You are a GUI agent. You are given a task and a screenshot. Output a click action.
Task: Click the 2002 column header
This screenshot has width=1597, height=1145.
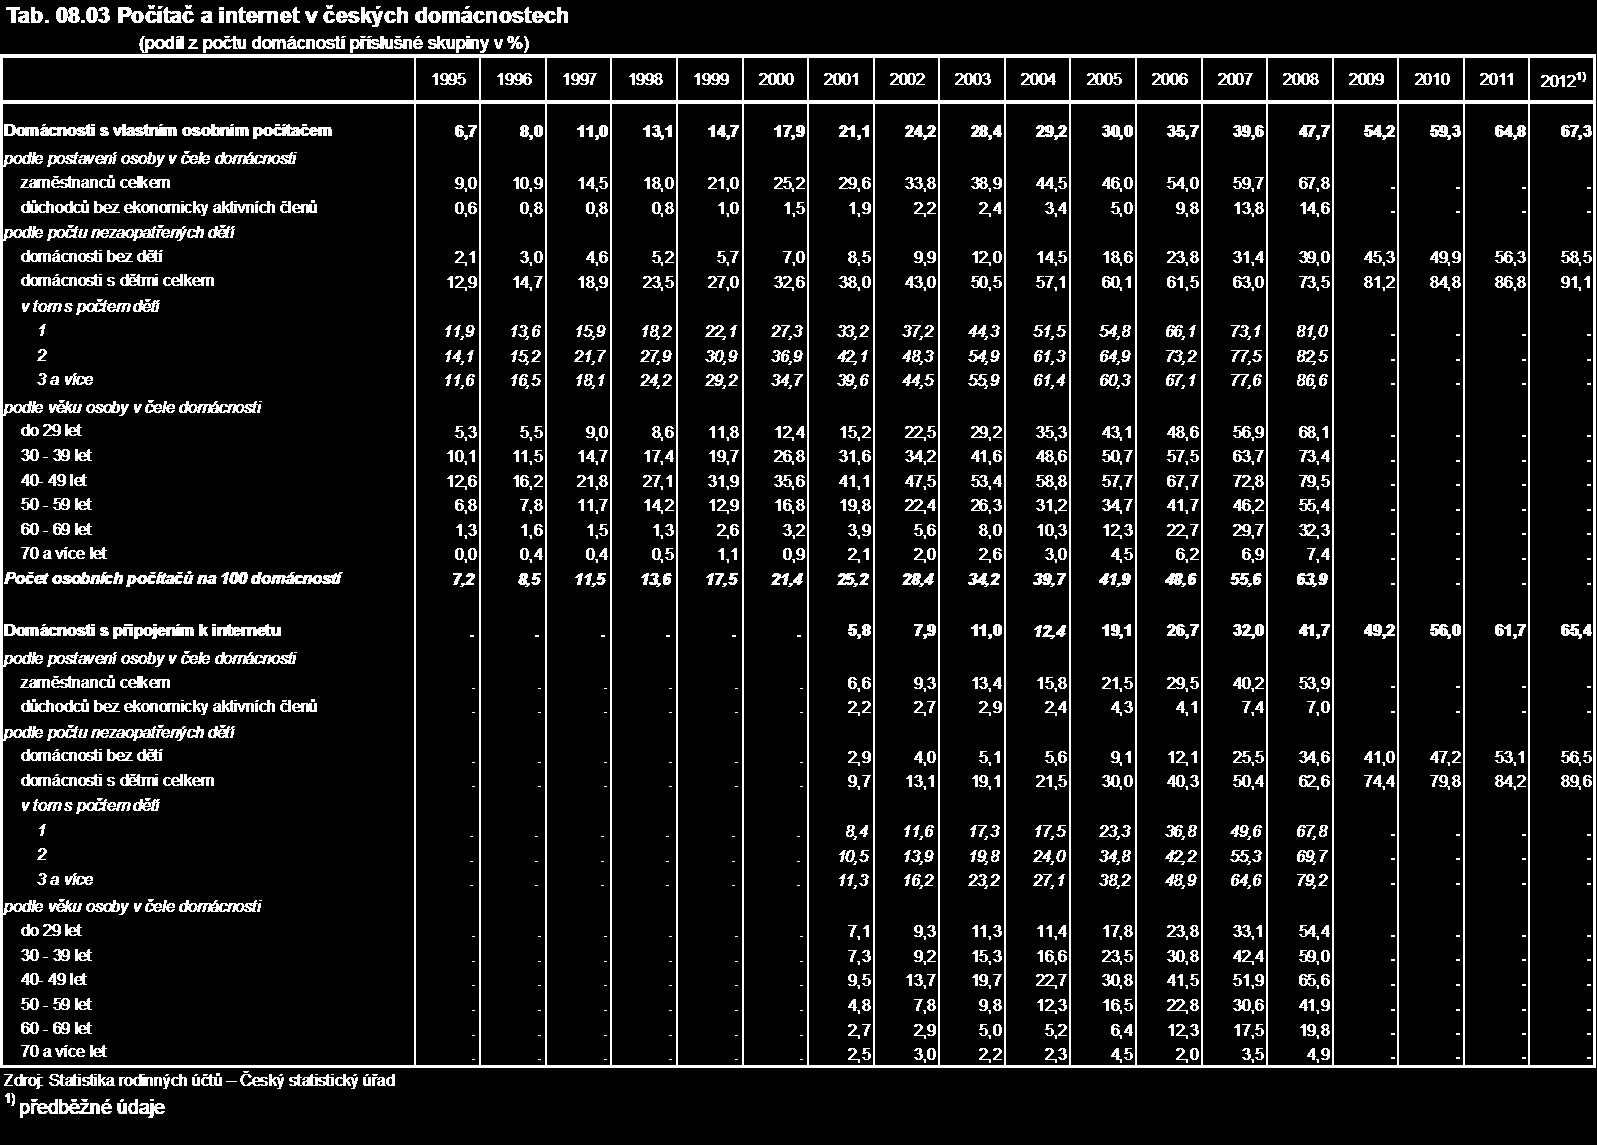[907, 80]
